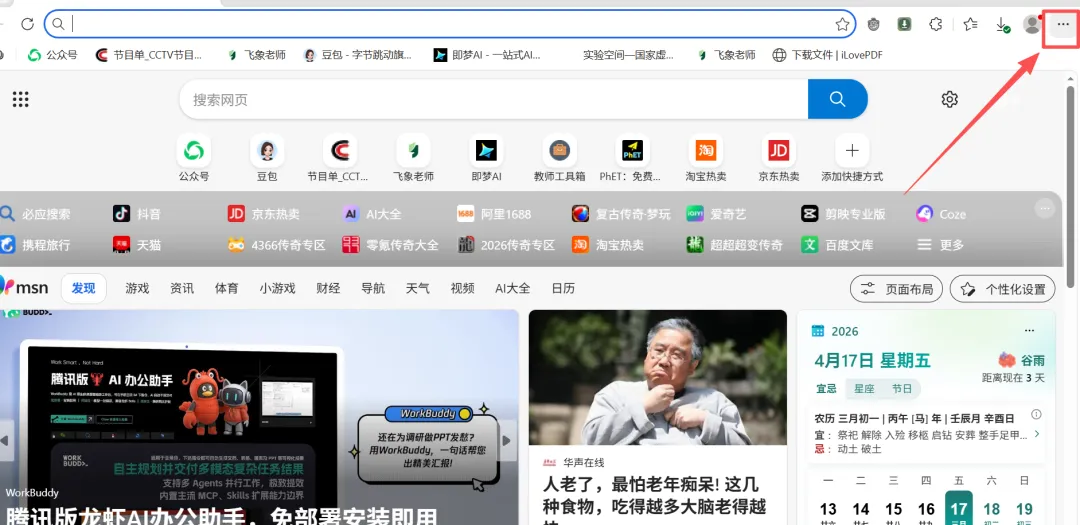
Task: Add page to favorites star icon
Action: click(x=842, y=24)
